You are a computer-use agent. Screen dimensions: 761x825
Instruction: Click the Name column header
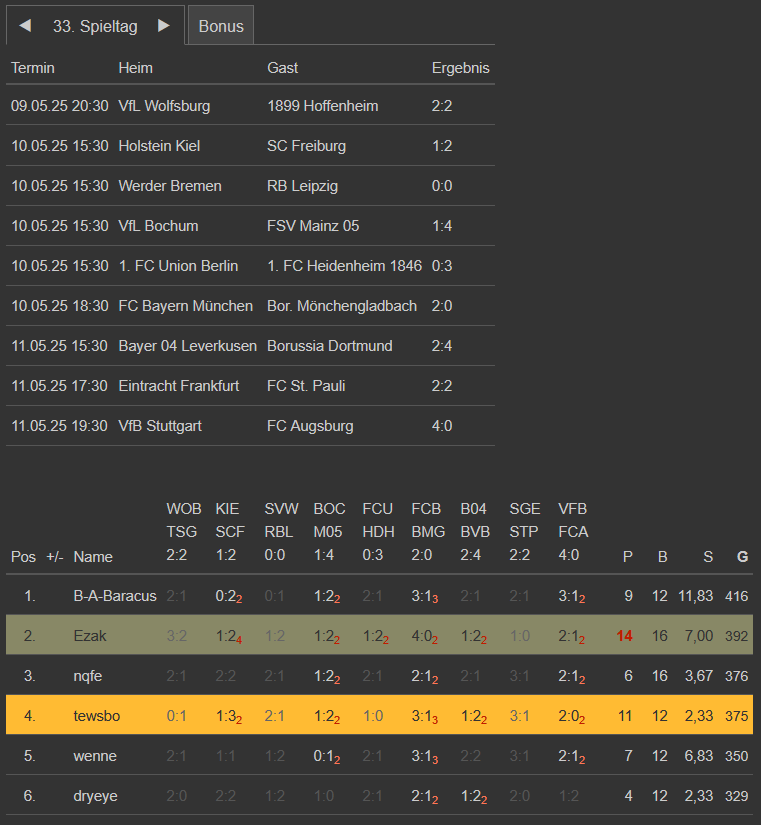pyautogui.click(x=93, y=557)
